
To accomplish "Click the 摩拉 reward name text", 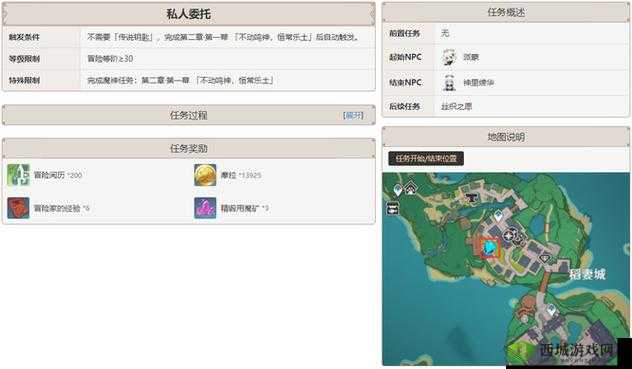I will click(x=229, y=175).
